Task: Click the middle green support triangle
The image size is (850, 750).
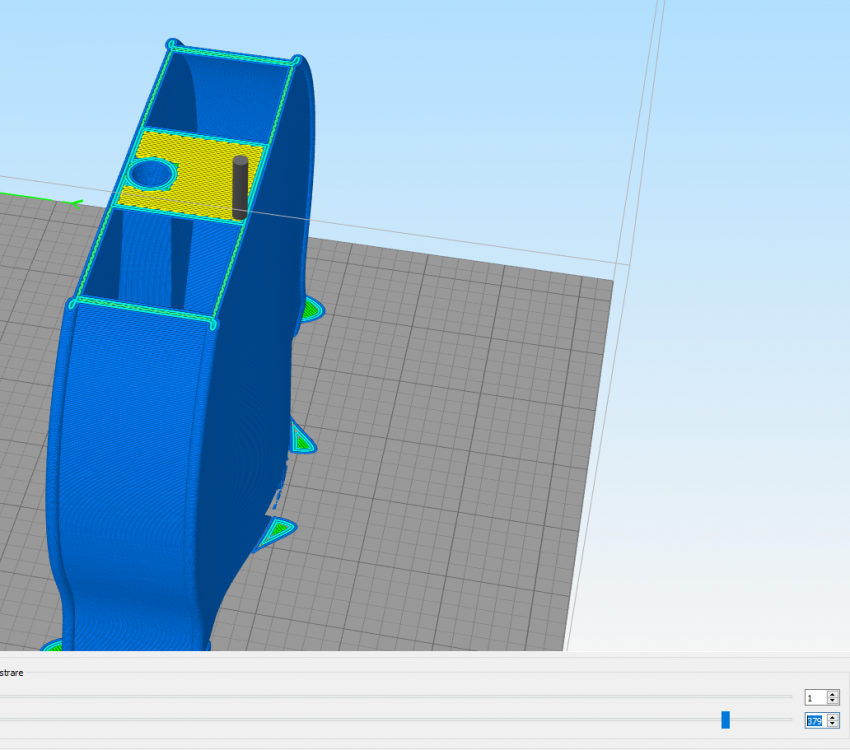Action: pos(301,439)
